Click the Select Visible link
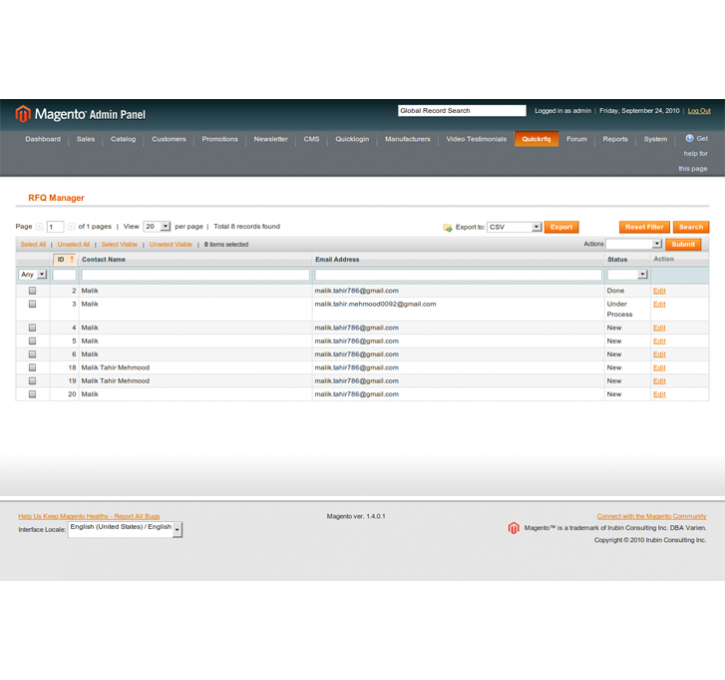The image size is (725, 680). [x=119, y=245]
